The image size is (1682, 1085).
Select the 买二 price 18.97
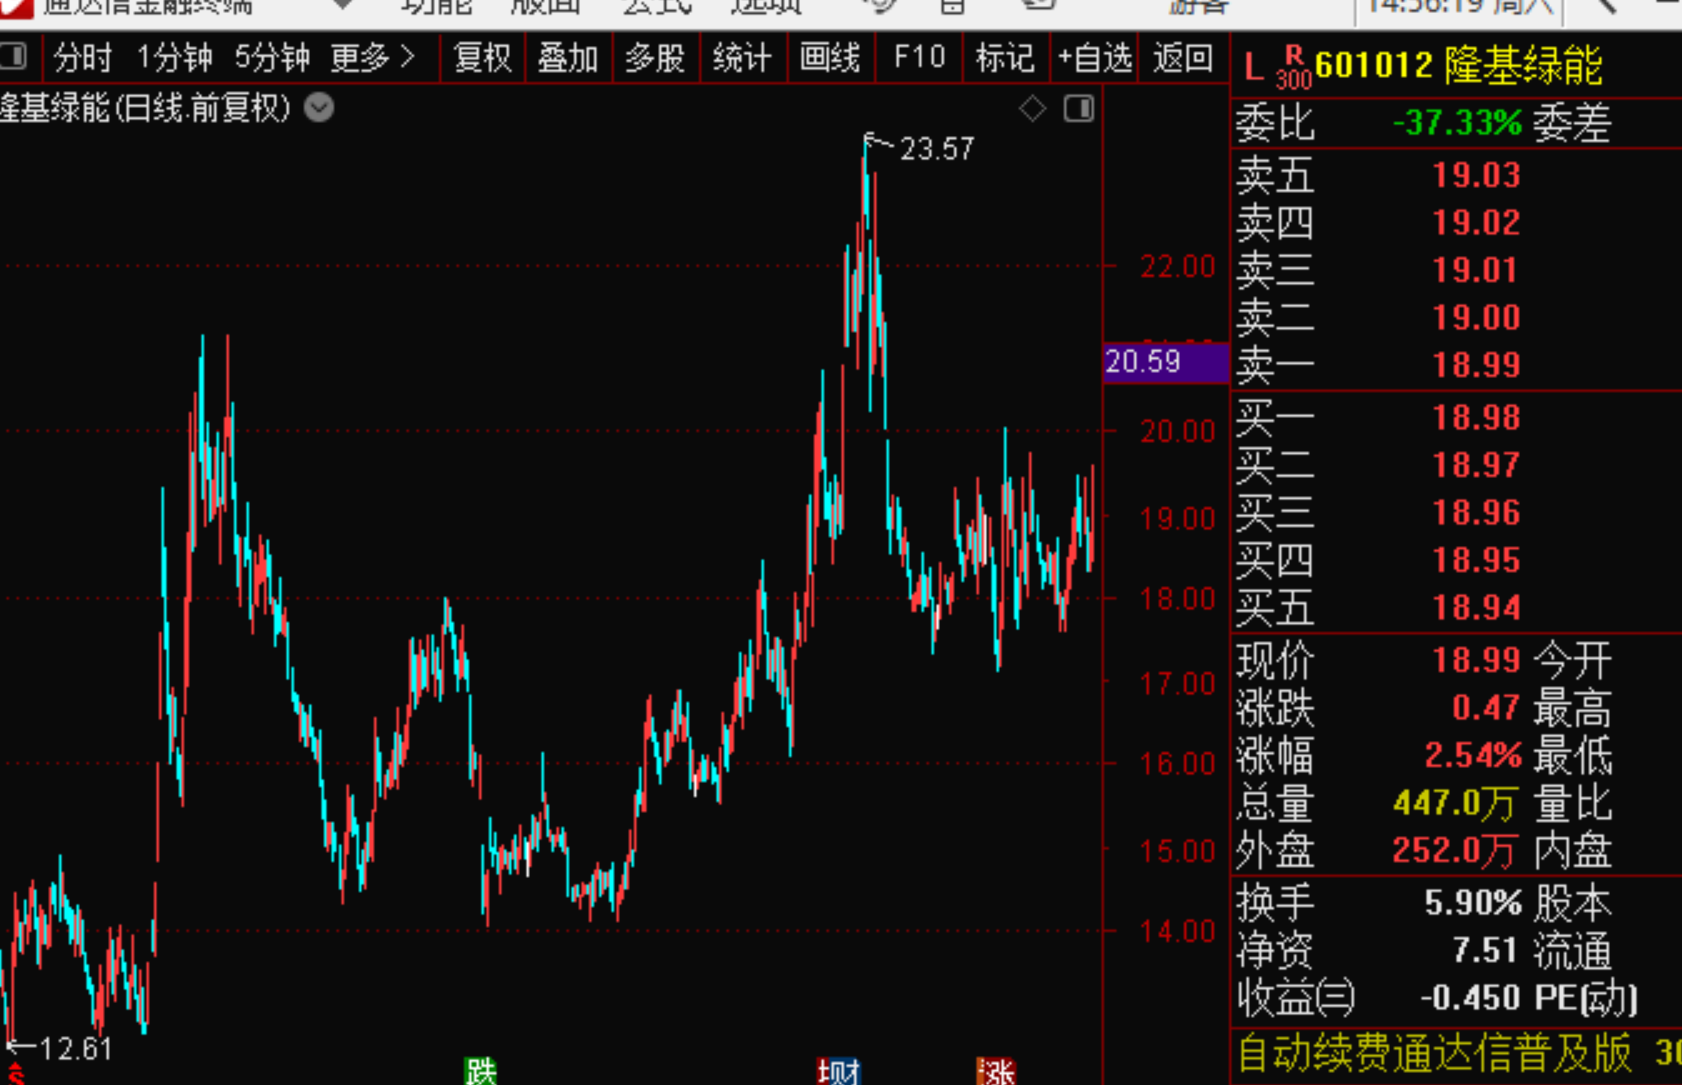(x=1476, y=465)
